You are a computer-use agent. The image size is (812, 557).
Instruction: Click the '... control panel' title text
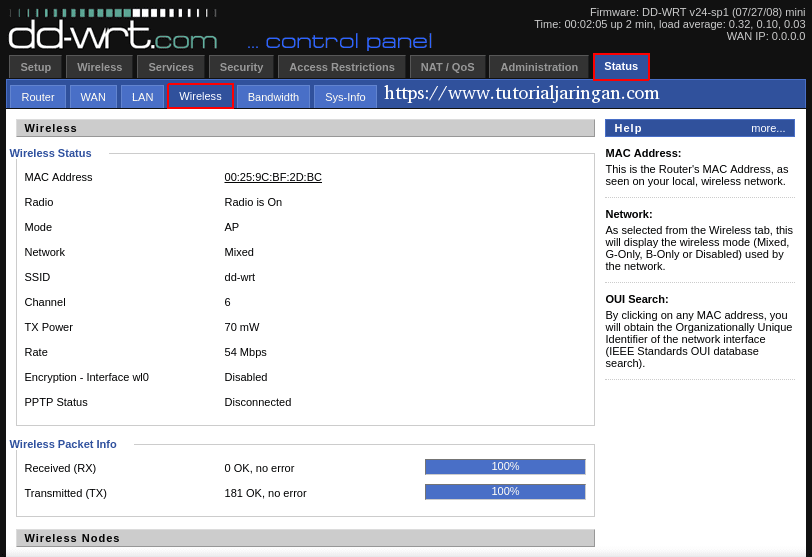[340, 42]
